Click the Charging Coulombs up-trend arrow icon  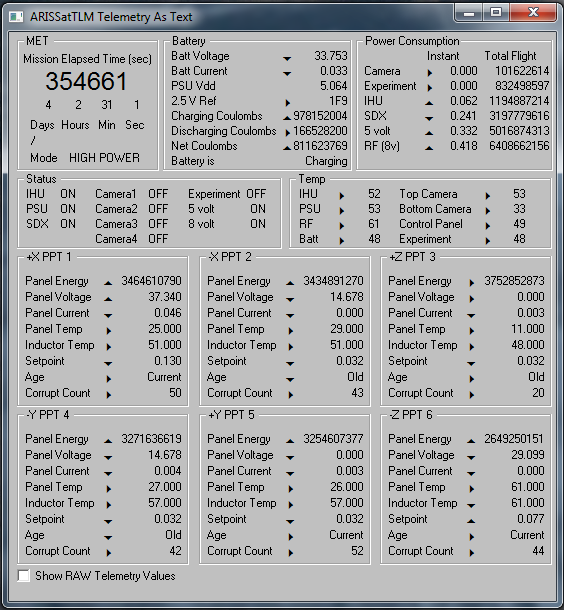click(287, 118)
